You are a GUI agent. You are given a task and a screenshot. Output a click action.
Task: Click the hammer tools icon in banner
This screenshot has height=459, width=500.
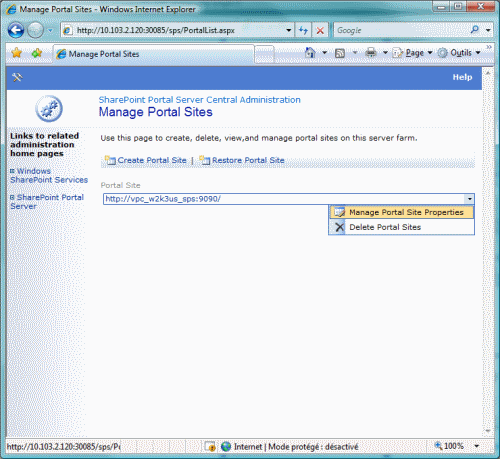point(17,77)
